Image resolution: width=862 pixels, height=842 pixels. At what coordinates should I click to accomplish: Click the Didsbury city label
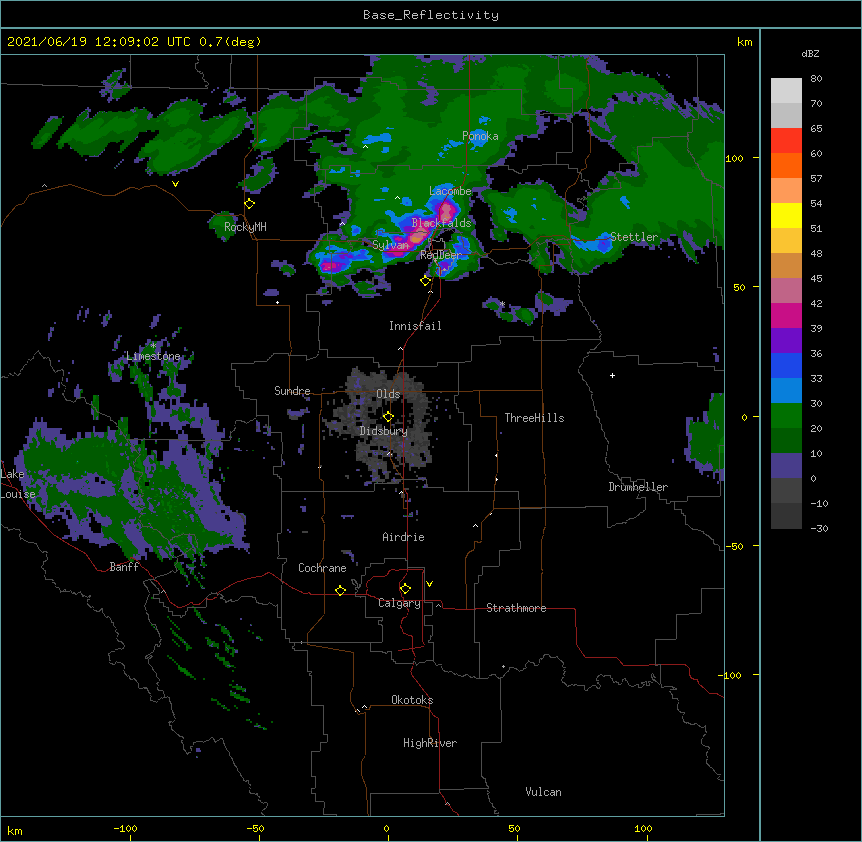tap(384, 431)
